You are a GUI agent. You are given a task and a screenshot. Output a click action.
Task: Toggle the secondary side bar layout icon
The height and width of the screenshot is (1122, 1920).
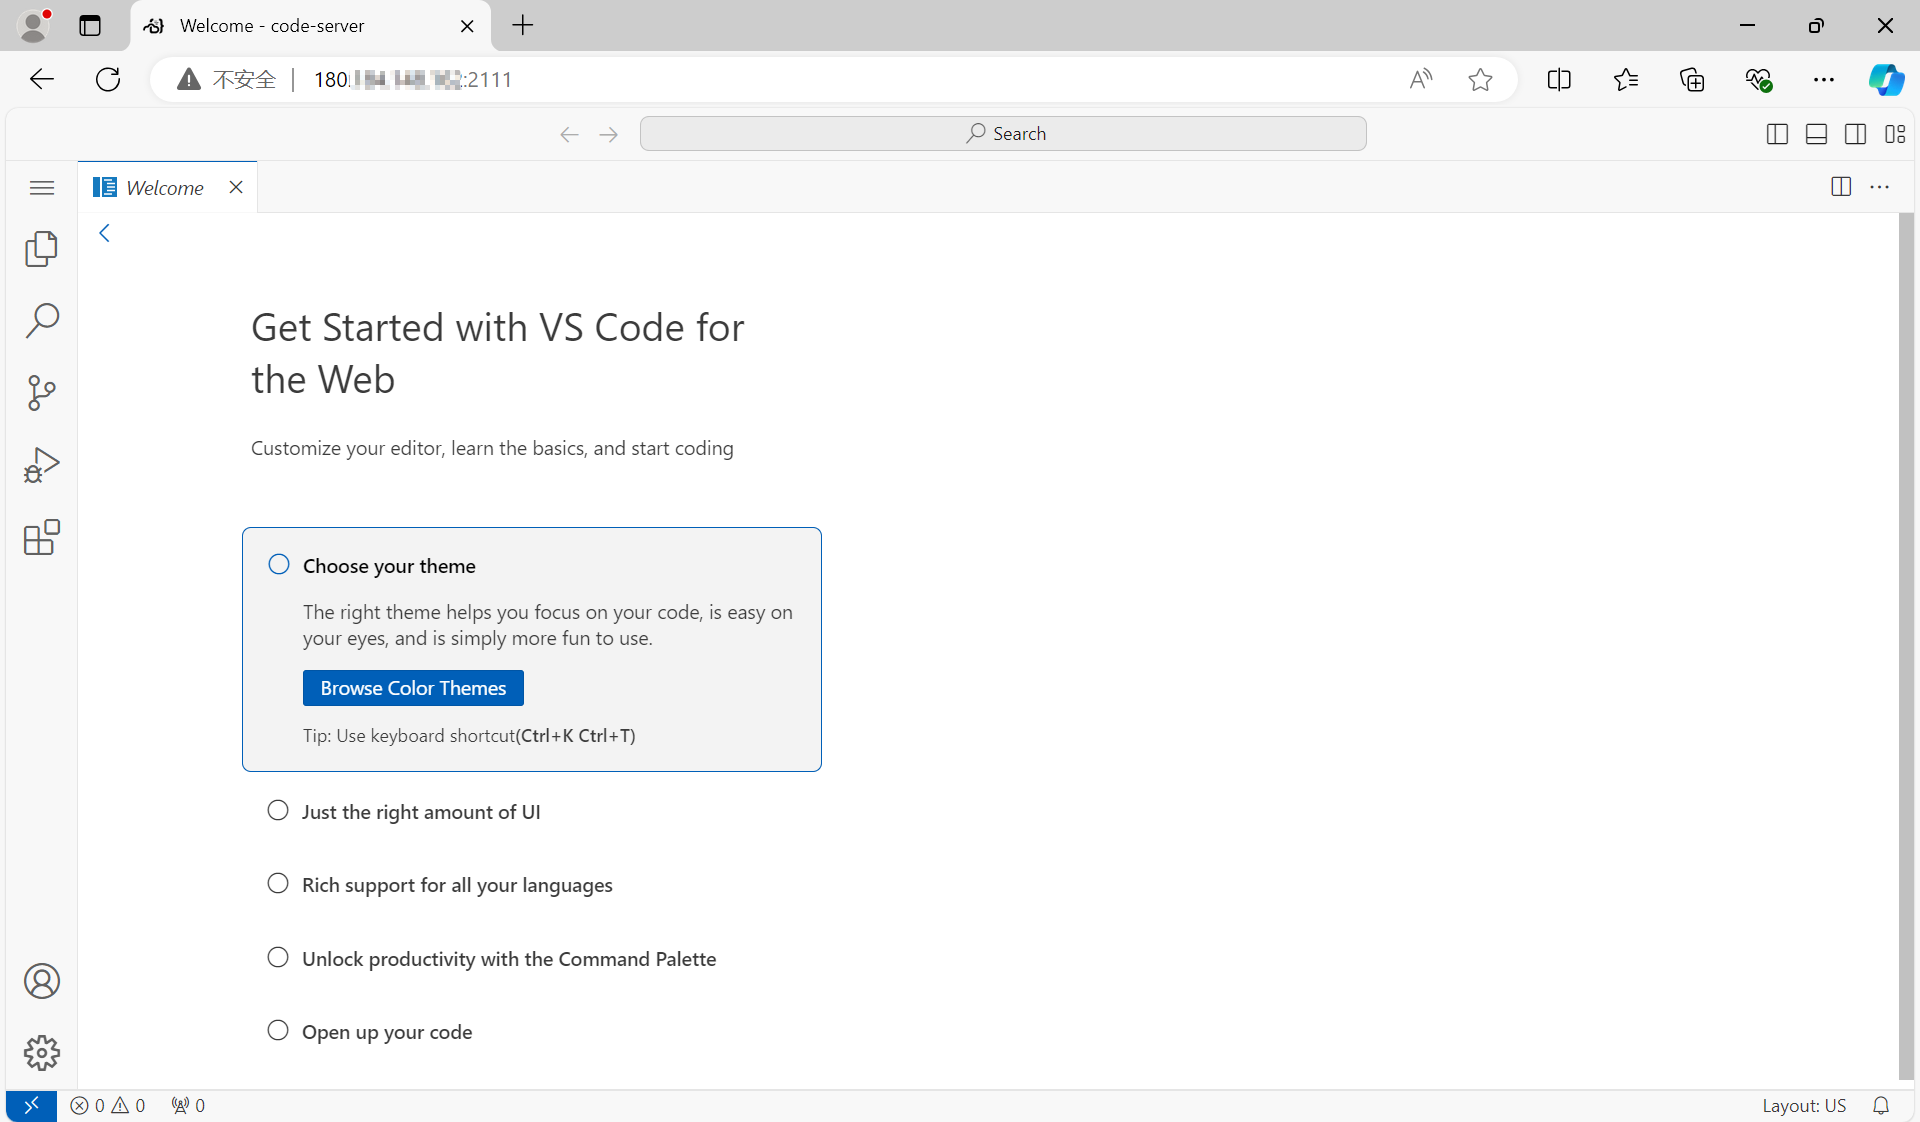tap(1855, 134)
